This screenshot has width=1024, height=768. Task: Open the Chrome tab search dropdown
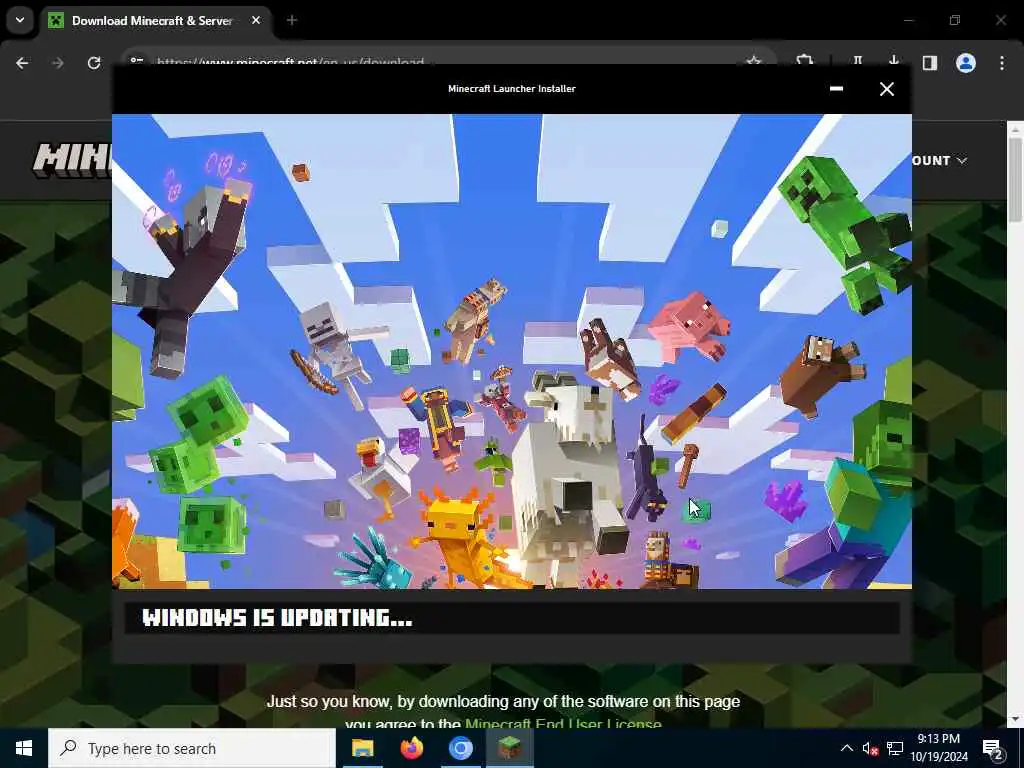20,20
